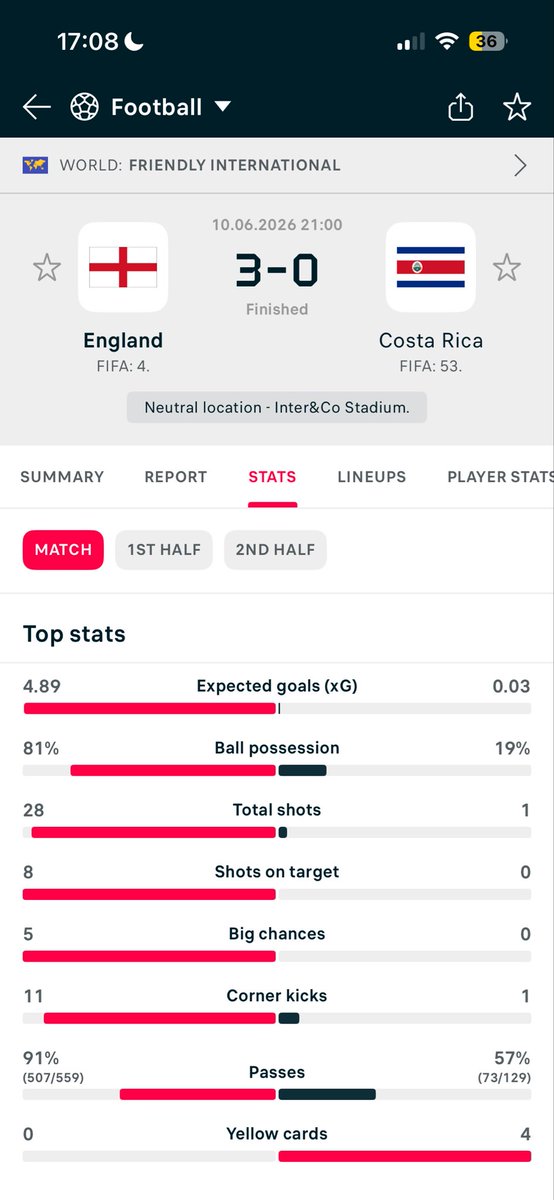Tap the football sport icon
Image resolution: width=554 pixels, height=1200 pixels.
85,107
